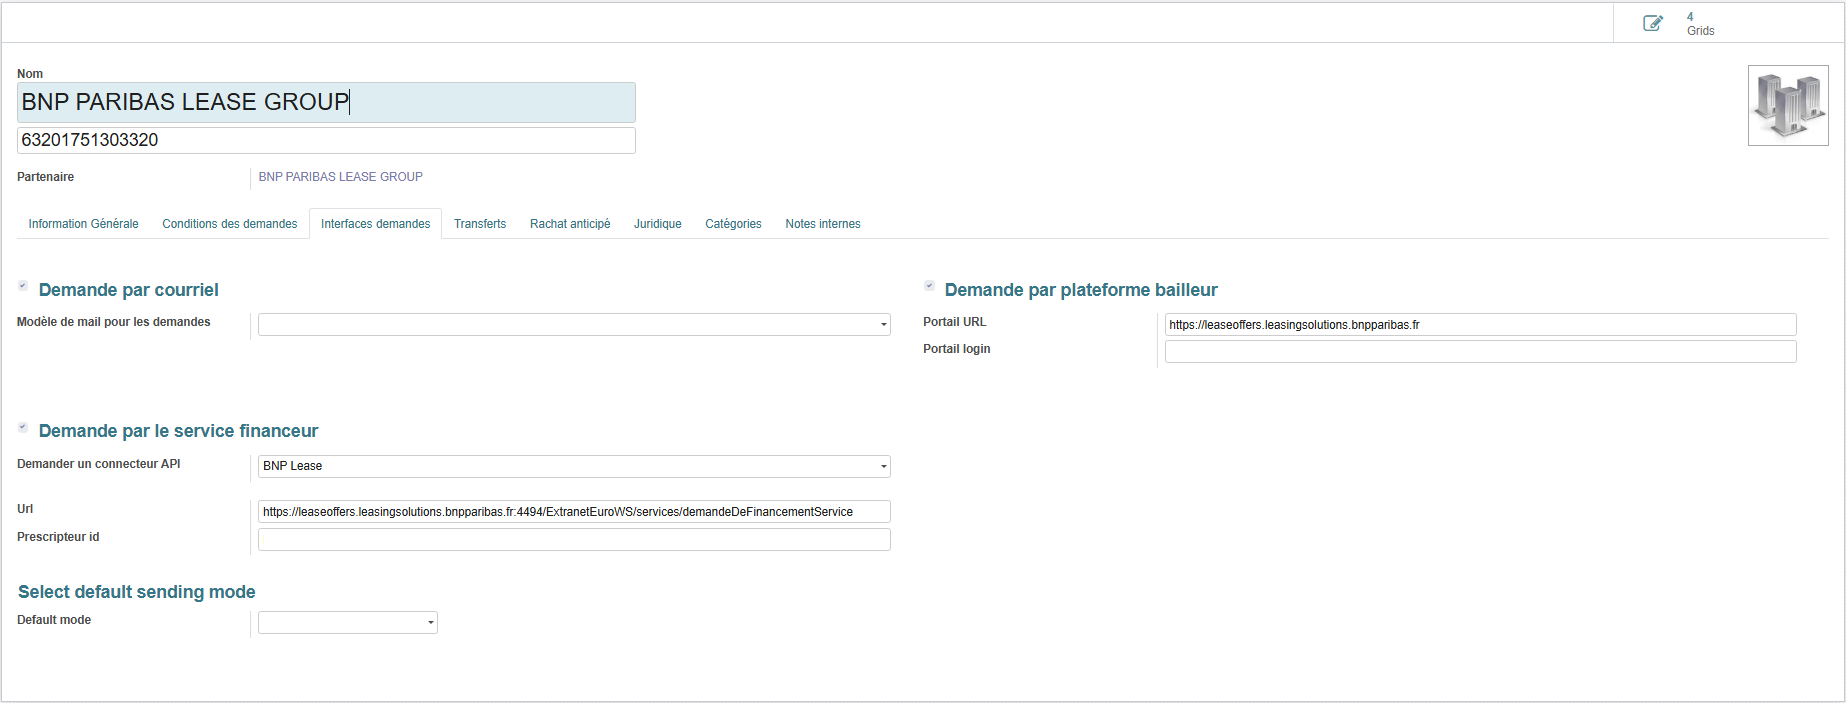
Task: Focus the Prescripteur id input field
Action: 573,540
